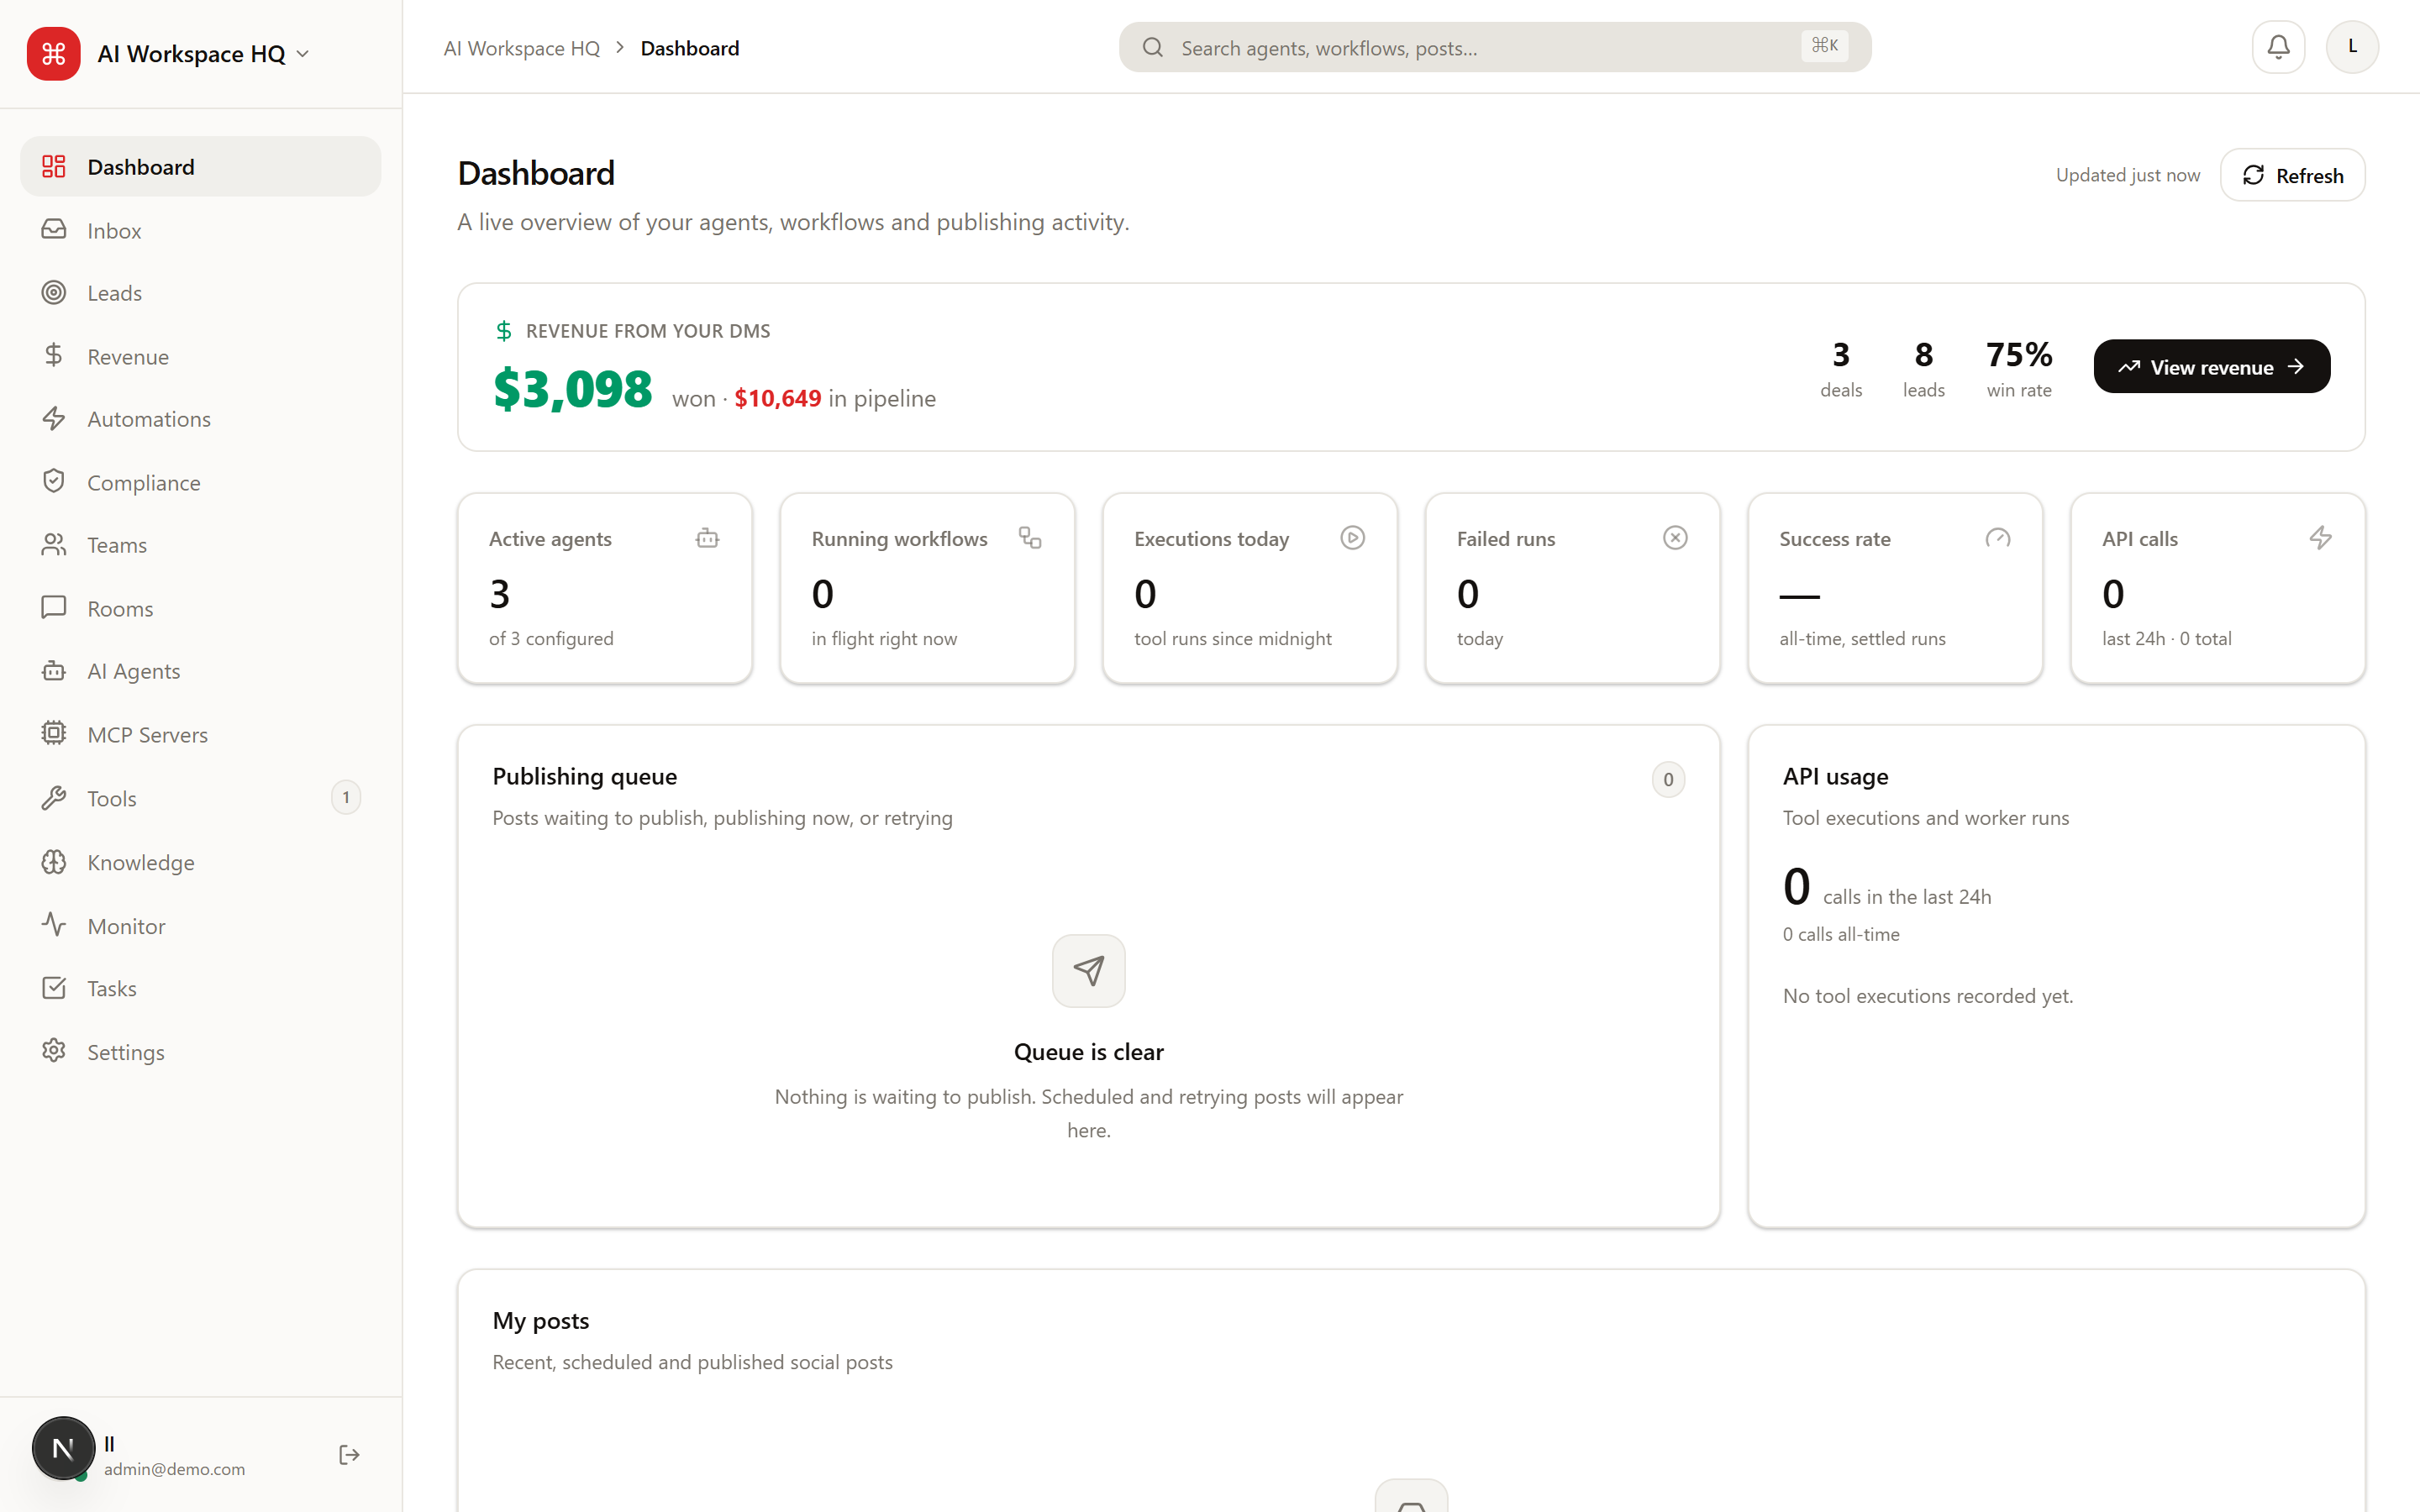
Task: Click the Executions today play icon
Action: (1353, 538)
